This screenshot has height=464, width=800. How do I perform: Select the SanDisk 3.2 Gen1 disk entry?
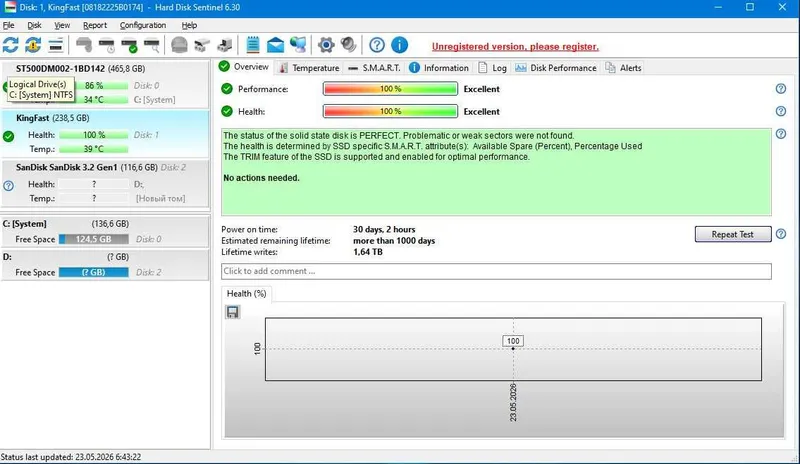click(105, 183)
